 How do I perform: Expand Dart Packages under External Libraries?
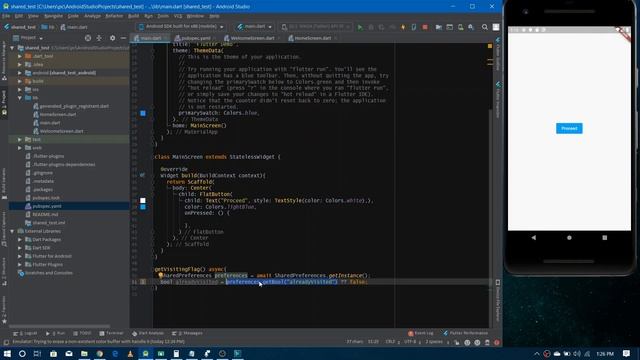coord(20,240)
